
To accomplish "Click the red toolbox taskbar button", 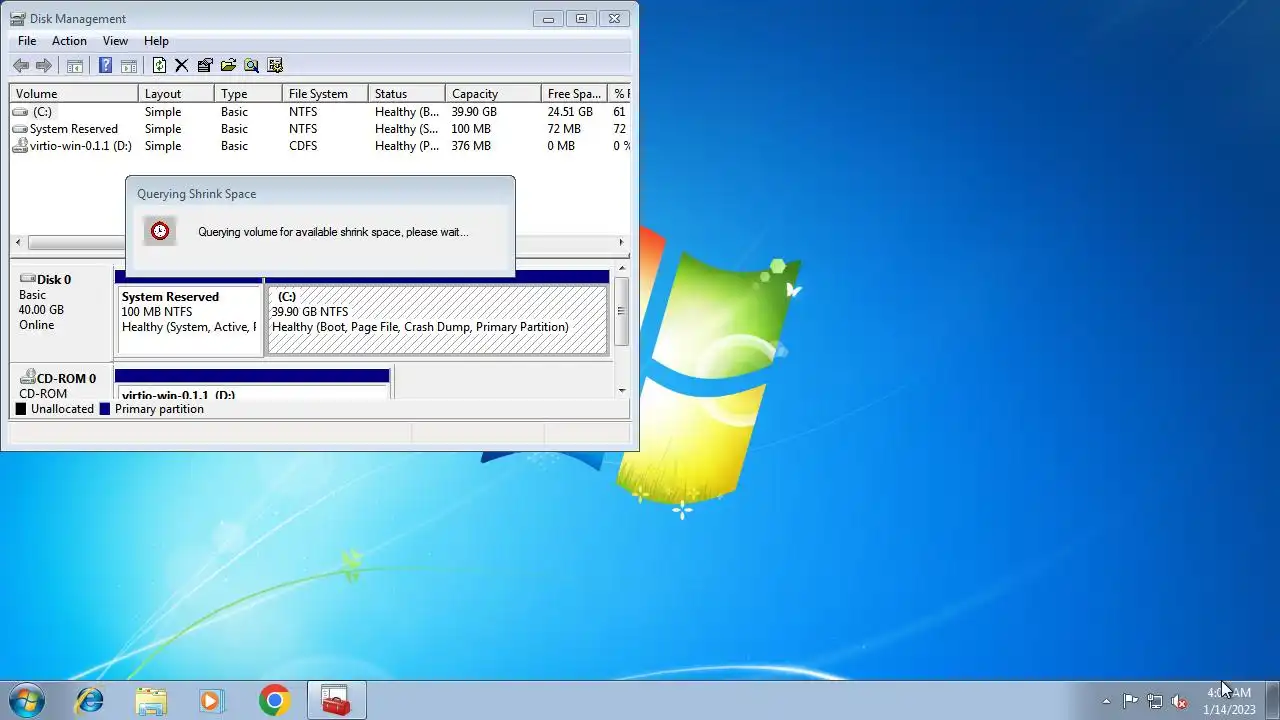I will (x=336, y=700).
